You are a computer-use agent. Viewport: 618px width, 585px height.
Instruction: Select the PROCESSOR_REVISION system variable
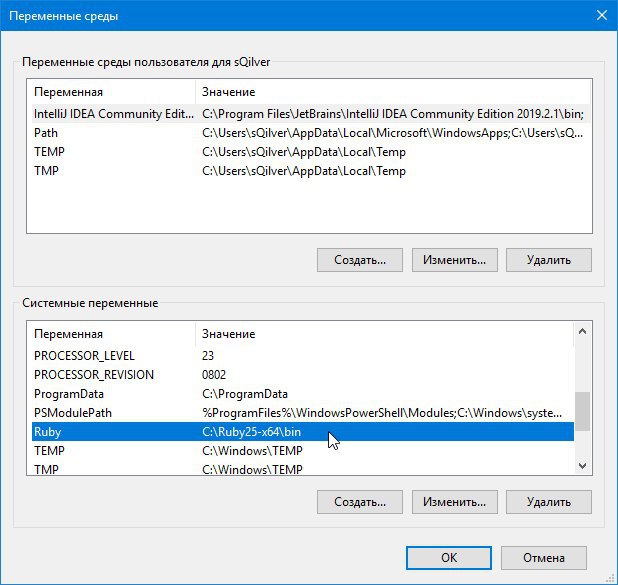pos(303,374)
